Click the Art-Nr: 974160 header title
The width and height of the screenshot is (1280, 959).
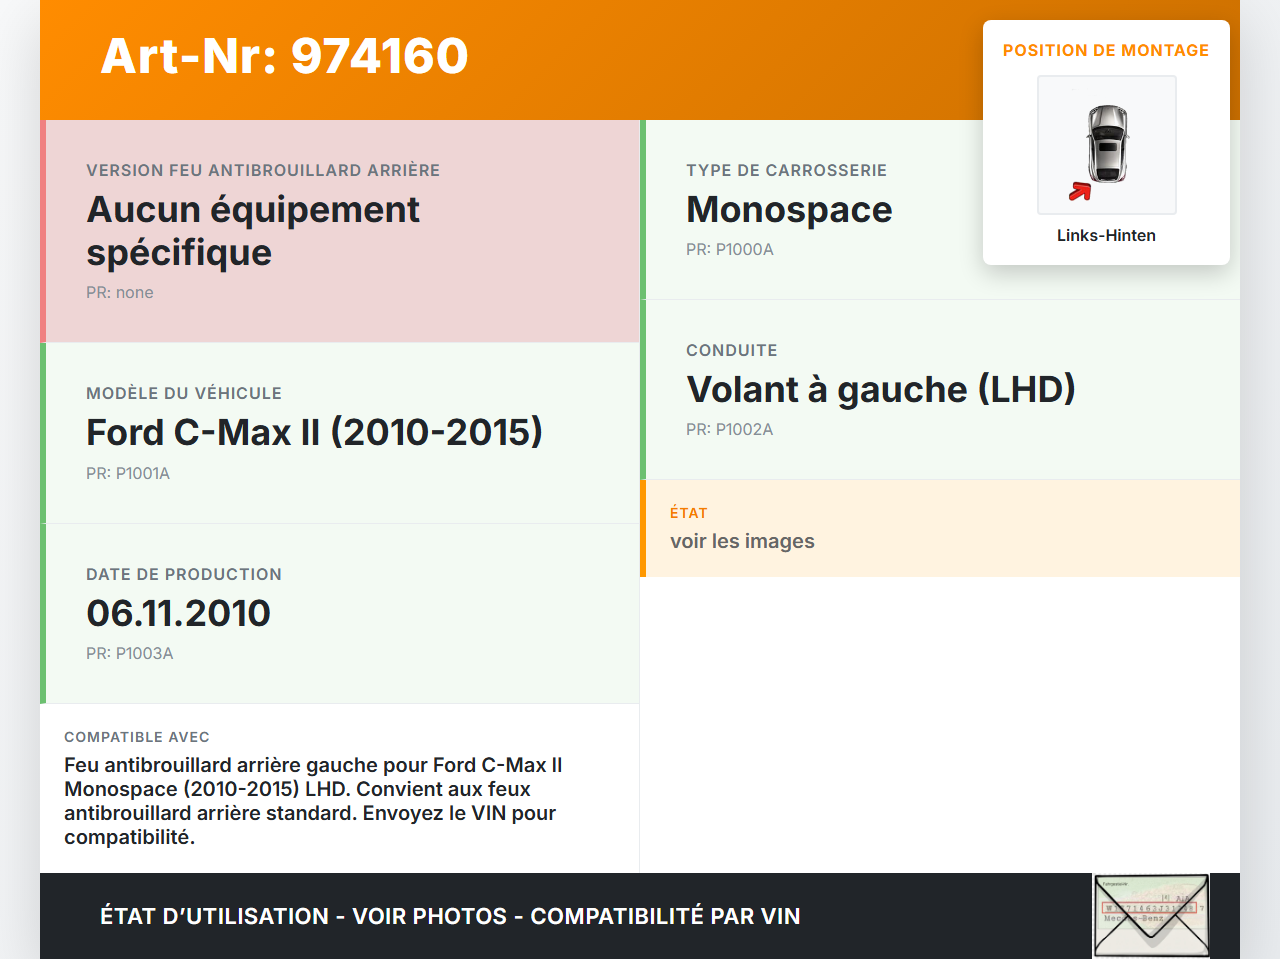point(284,56)
